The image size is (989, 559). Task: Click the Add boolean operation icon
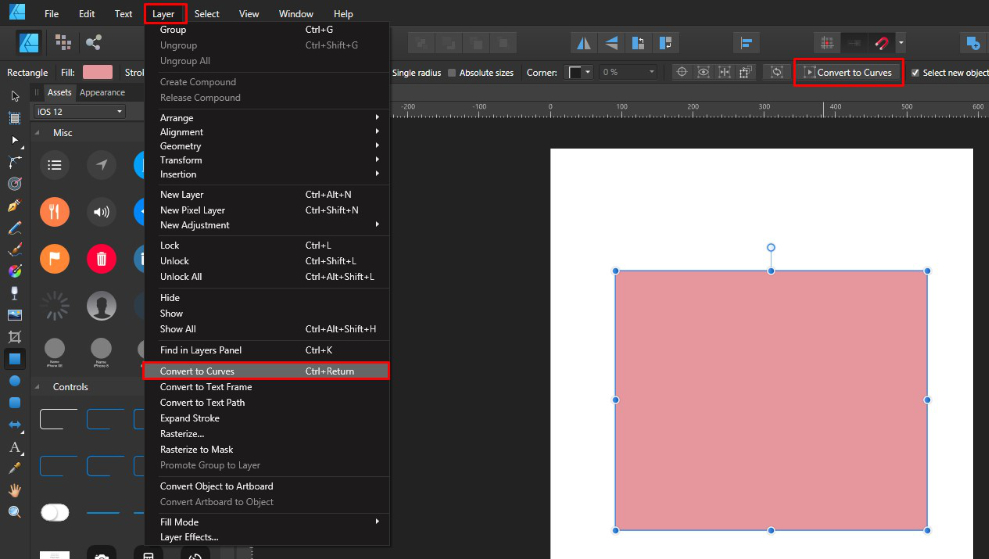pyautogui.click(x=973, y=43)
